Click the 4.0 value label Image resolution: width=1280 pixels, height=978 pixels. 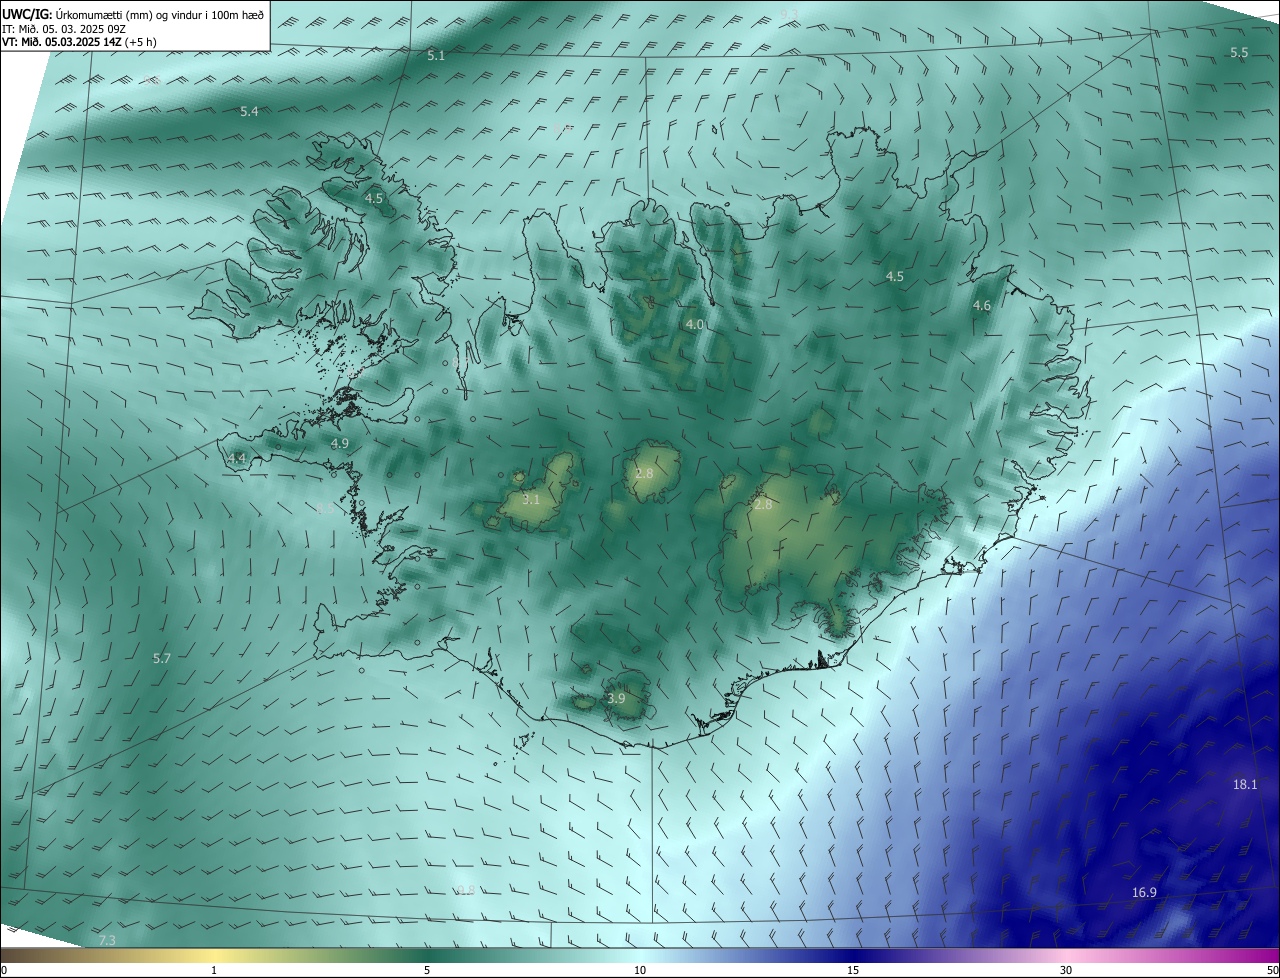coord(694,325)
